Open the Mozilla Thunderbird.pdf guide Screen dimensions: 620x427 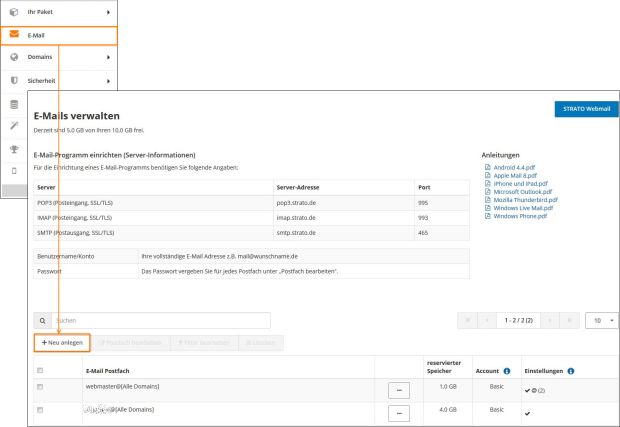pos(525,200)
